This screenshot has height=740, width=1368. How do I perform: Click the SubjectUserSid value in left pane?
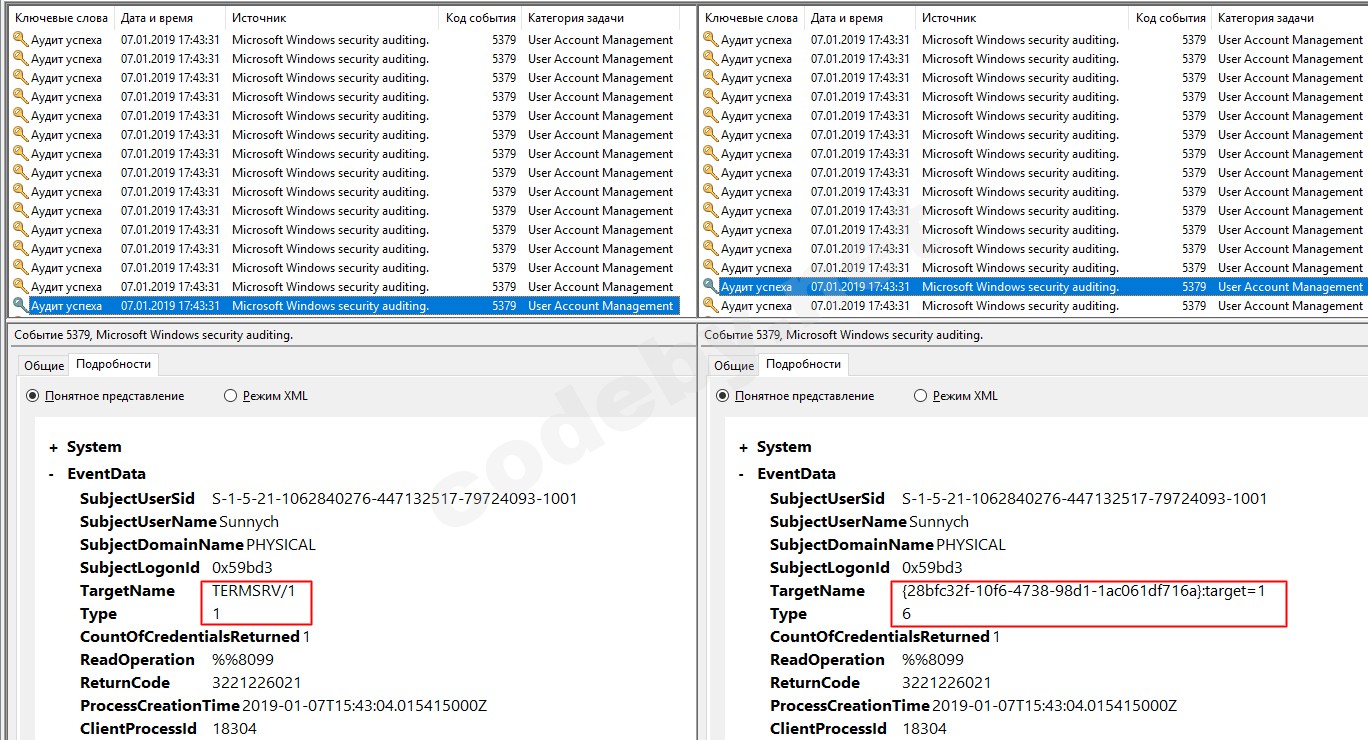coord(394,499)
